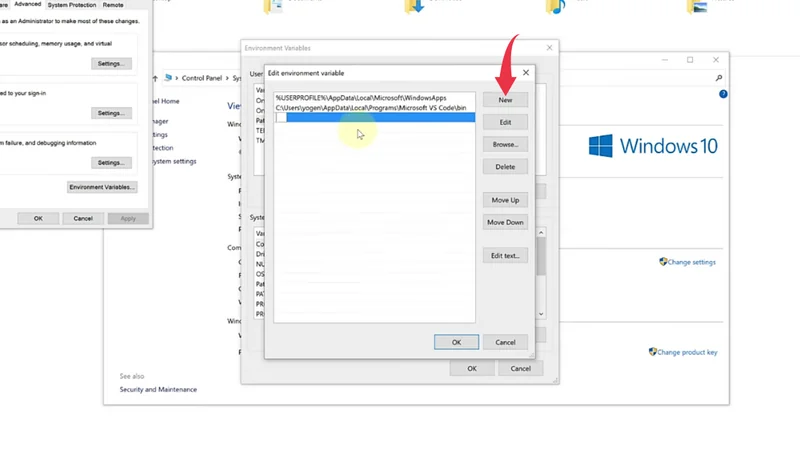Click the Environment Variables... button
This screenshot has height=450, width=800.
coord(102,187)
